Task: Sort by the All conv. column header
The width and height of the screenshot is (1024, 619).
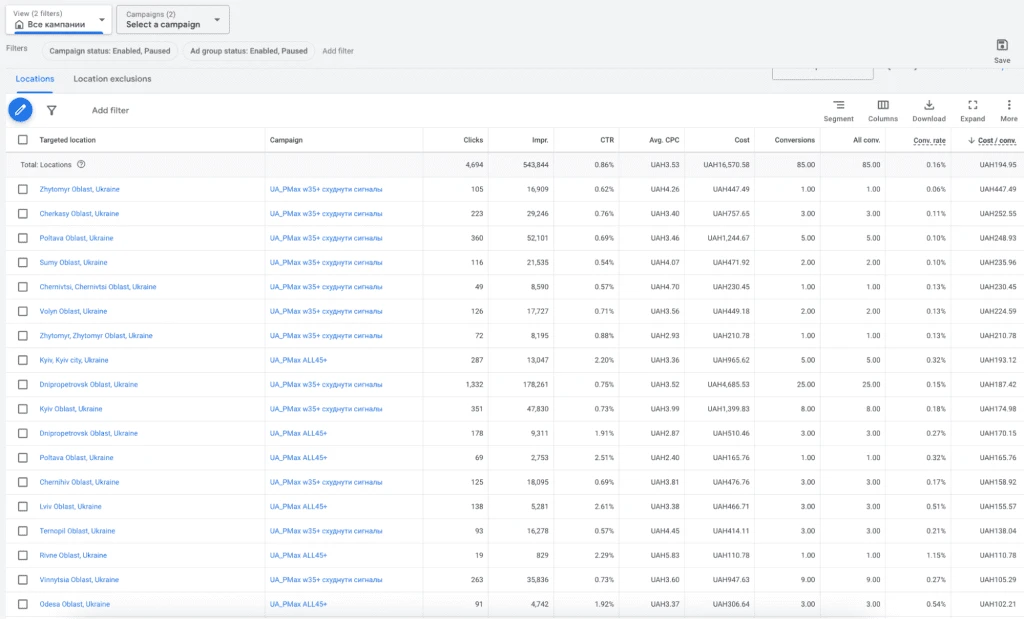Action: click(867, 140)
